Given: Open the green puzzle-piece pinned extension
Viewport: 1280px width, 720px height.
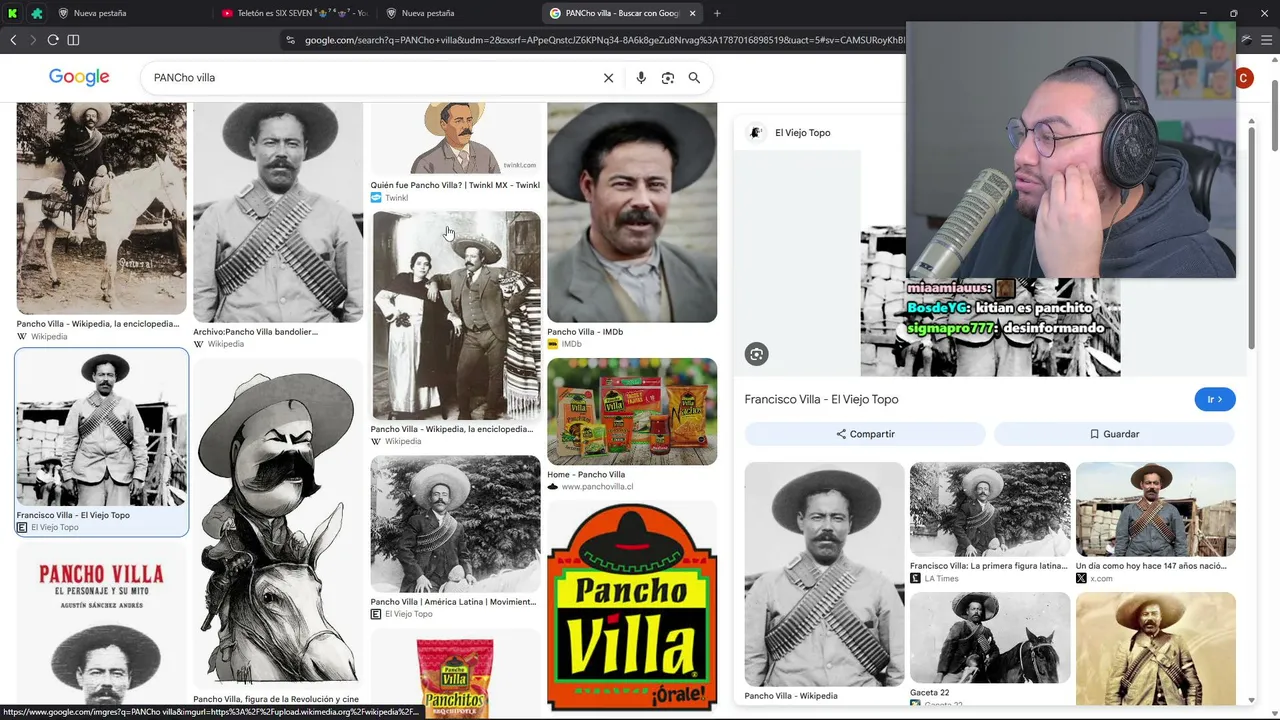Looking at the screenshot, I should (37, 13).
